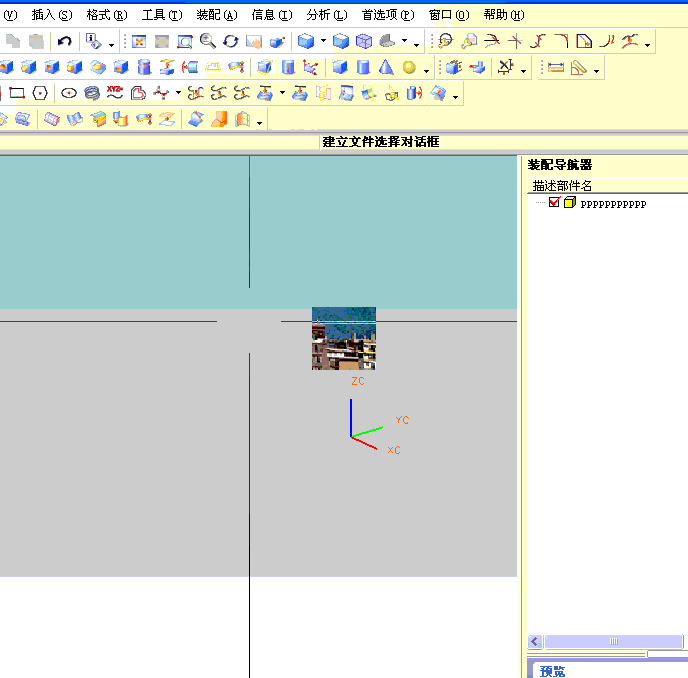Screen dimensions: 688x678
Task: Click the 装配导航器 panel title
Action: 559,165
